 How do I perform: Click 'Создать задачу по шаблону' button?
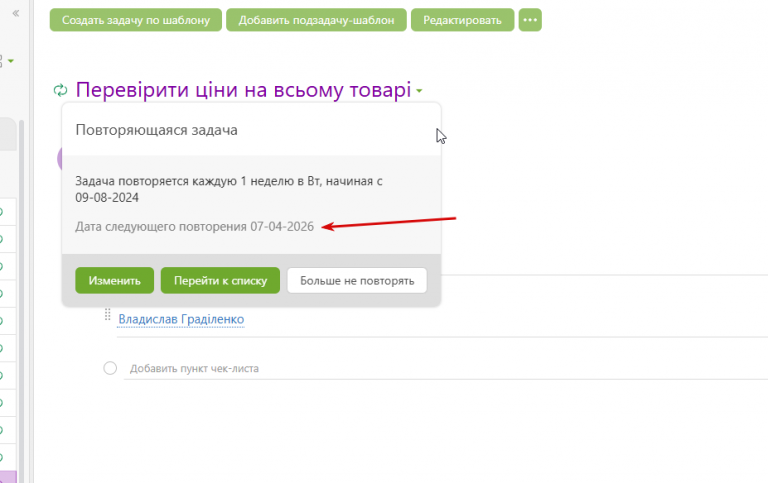tap(136, 20)
